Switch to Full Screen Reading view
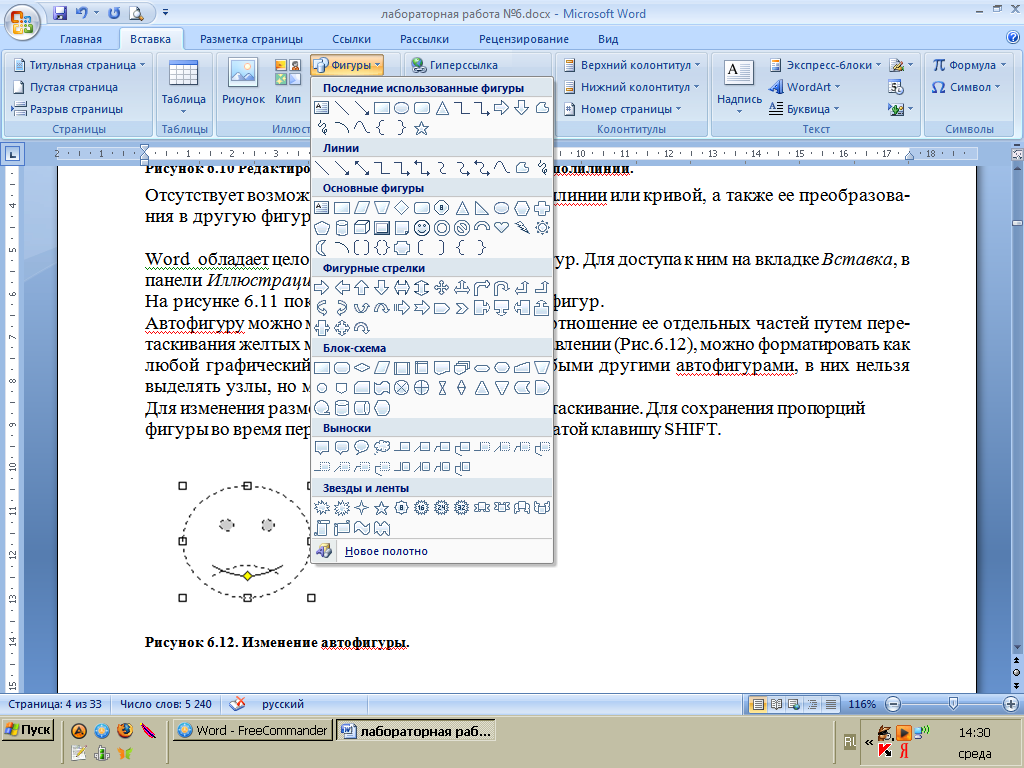The image size is (1024, 768). point(776,704)
